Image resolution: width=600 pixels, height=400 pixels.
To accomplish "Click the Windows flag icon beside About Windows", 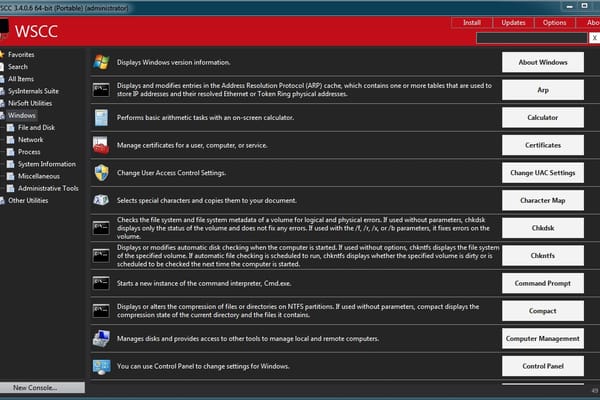I will click(x=101, y=62).
